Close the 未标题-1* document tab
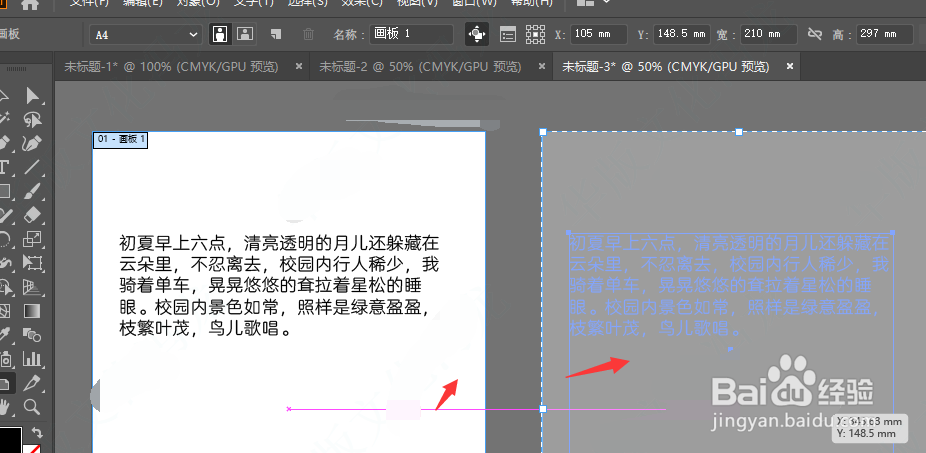Image resolution: width=926 pixels, height=453 pixels. [299, 66]
